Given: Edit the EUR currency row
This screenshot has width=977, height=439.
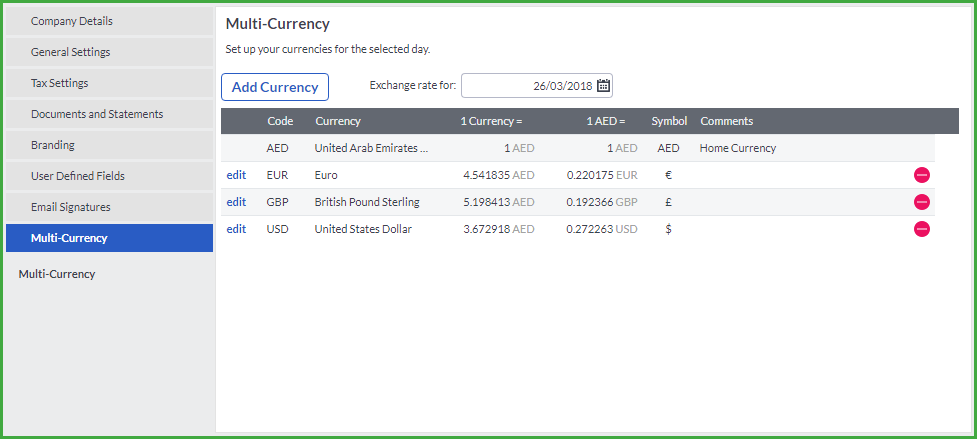Looking at the screenshot, I should coord(236,176).
